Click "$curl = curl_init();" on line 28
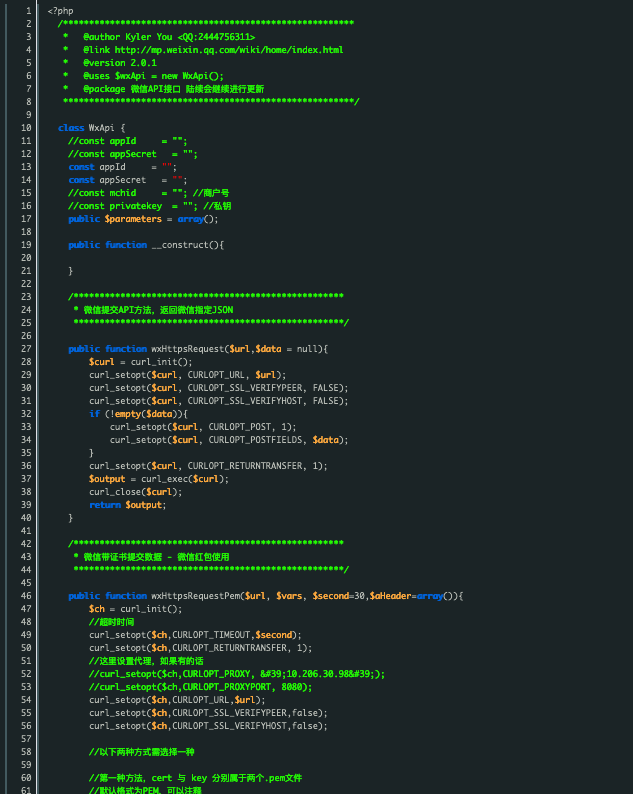The image size is (633, 794). (141, 362)
